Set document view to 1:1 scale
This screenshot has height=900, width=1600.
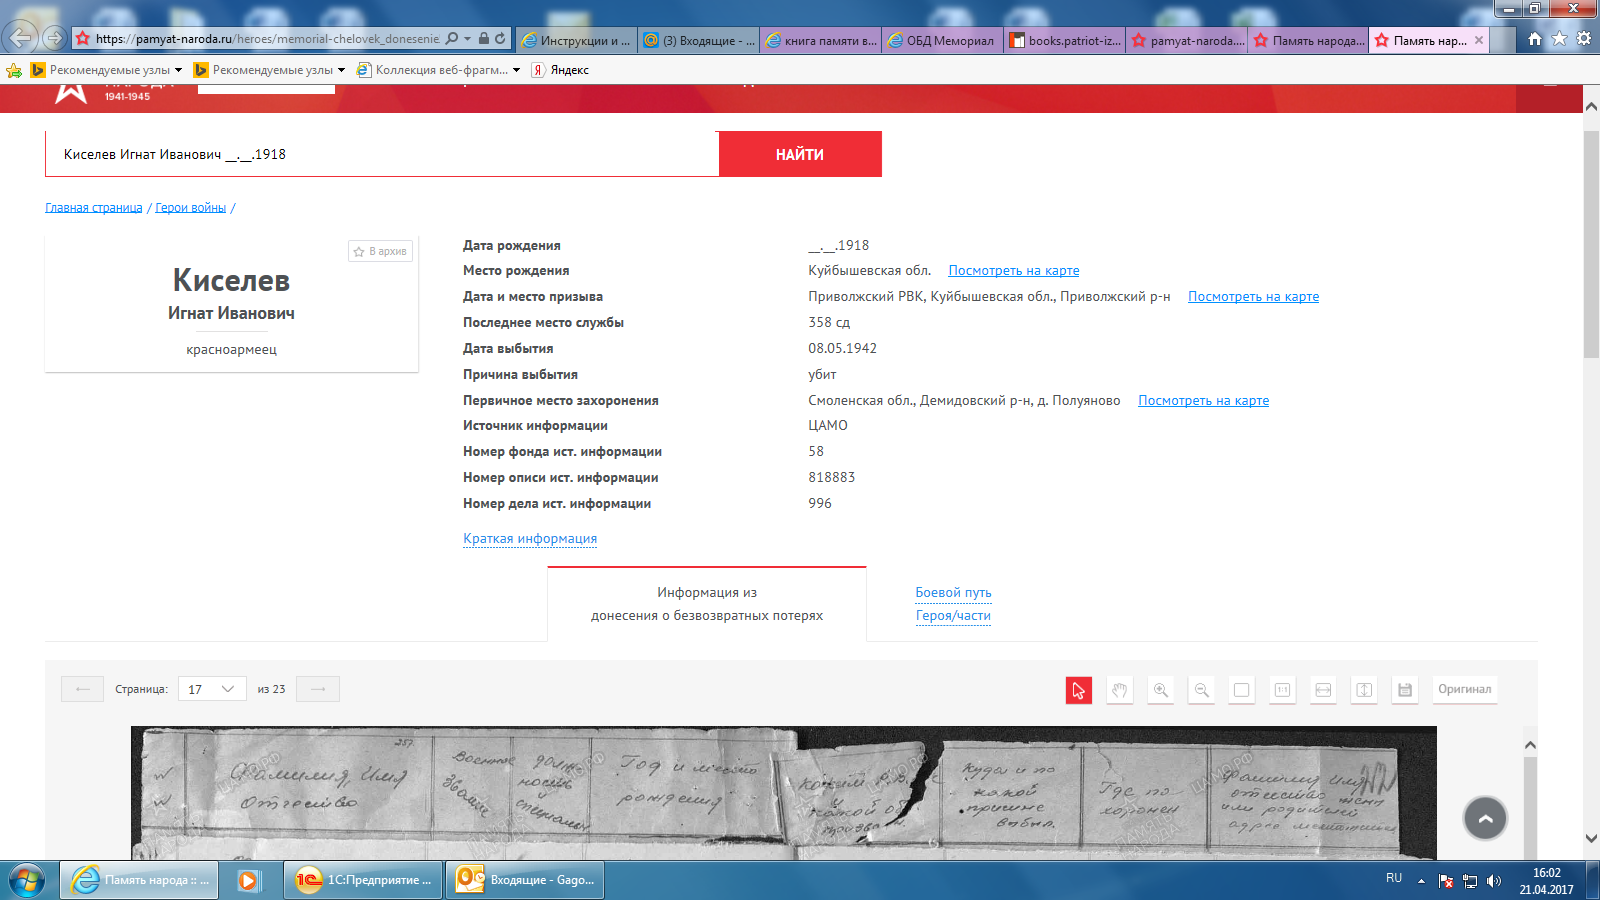(x=1282, y=690)
